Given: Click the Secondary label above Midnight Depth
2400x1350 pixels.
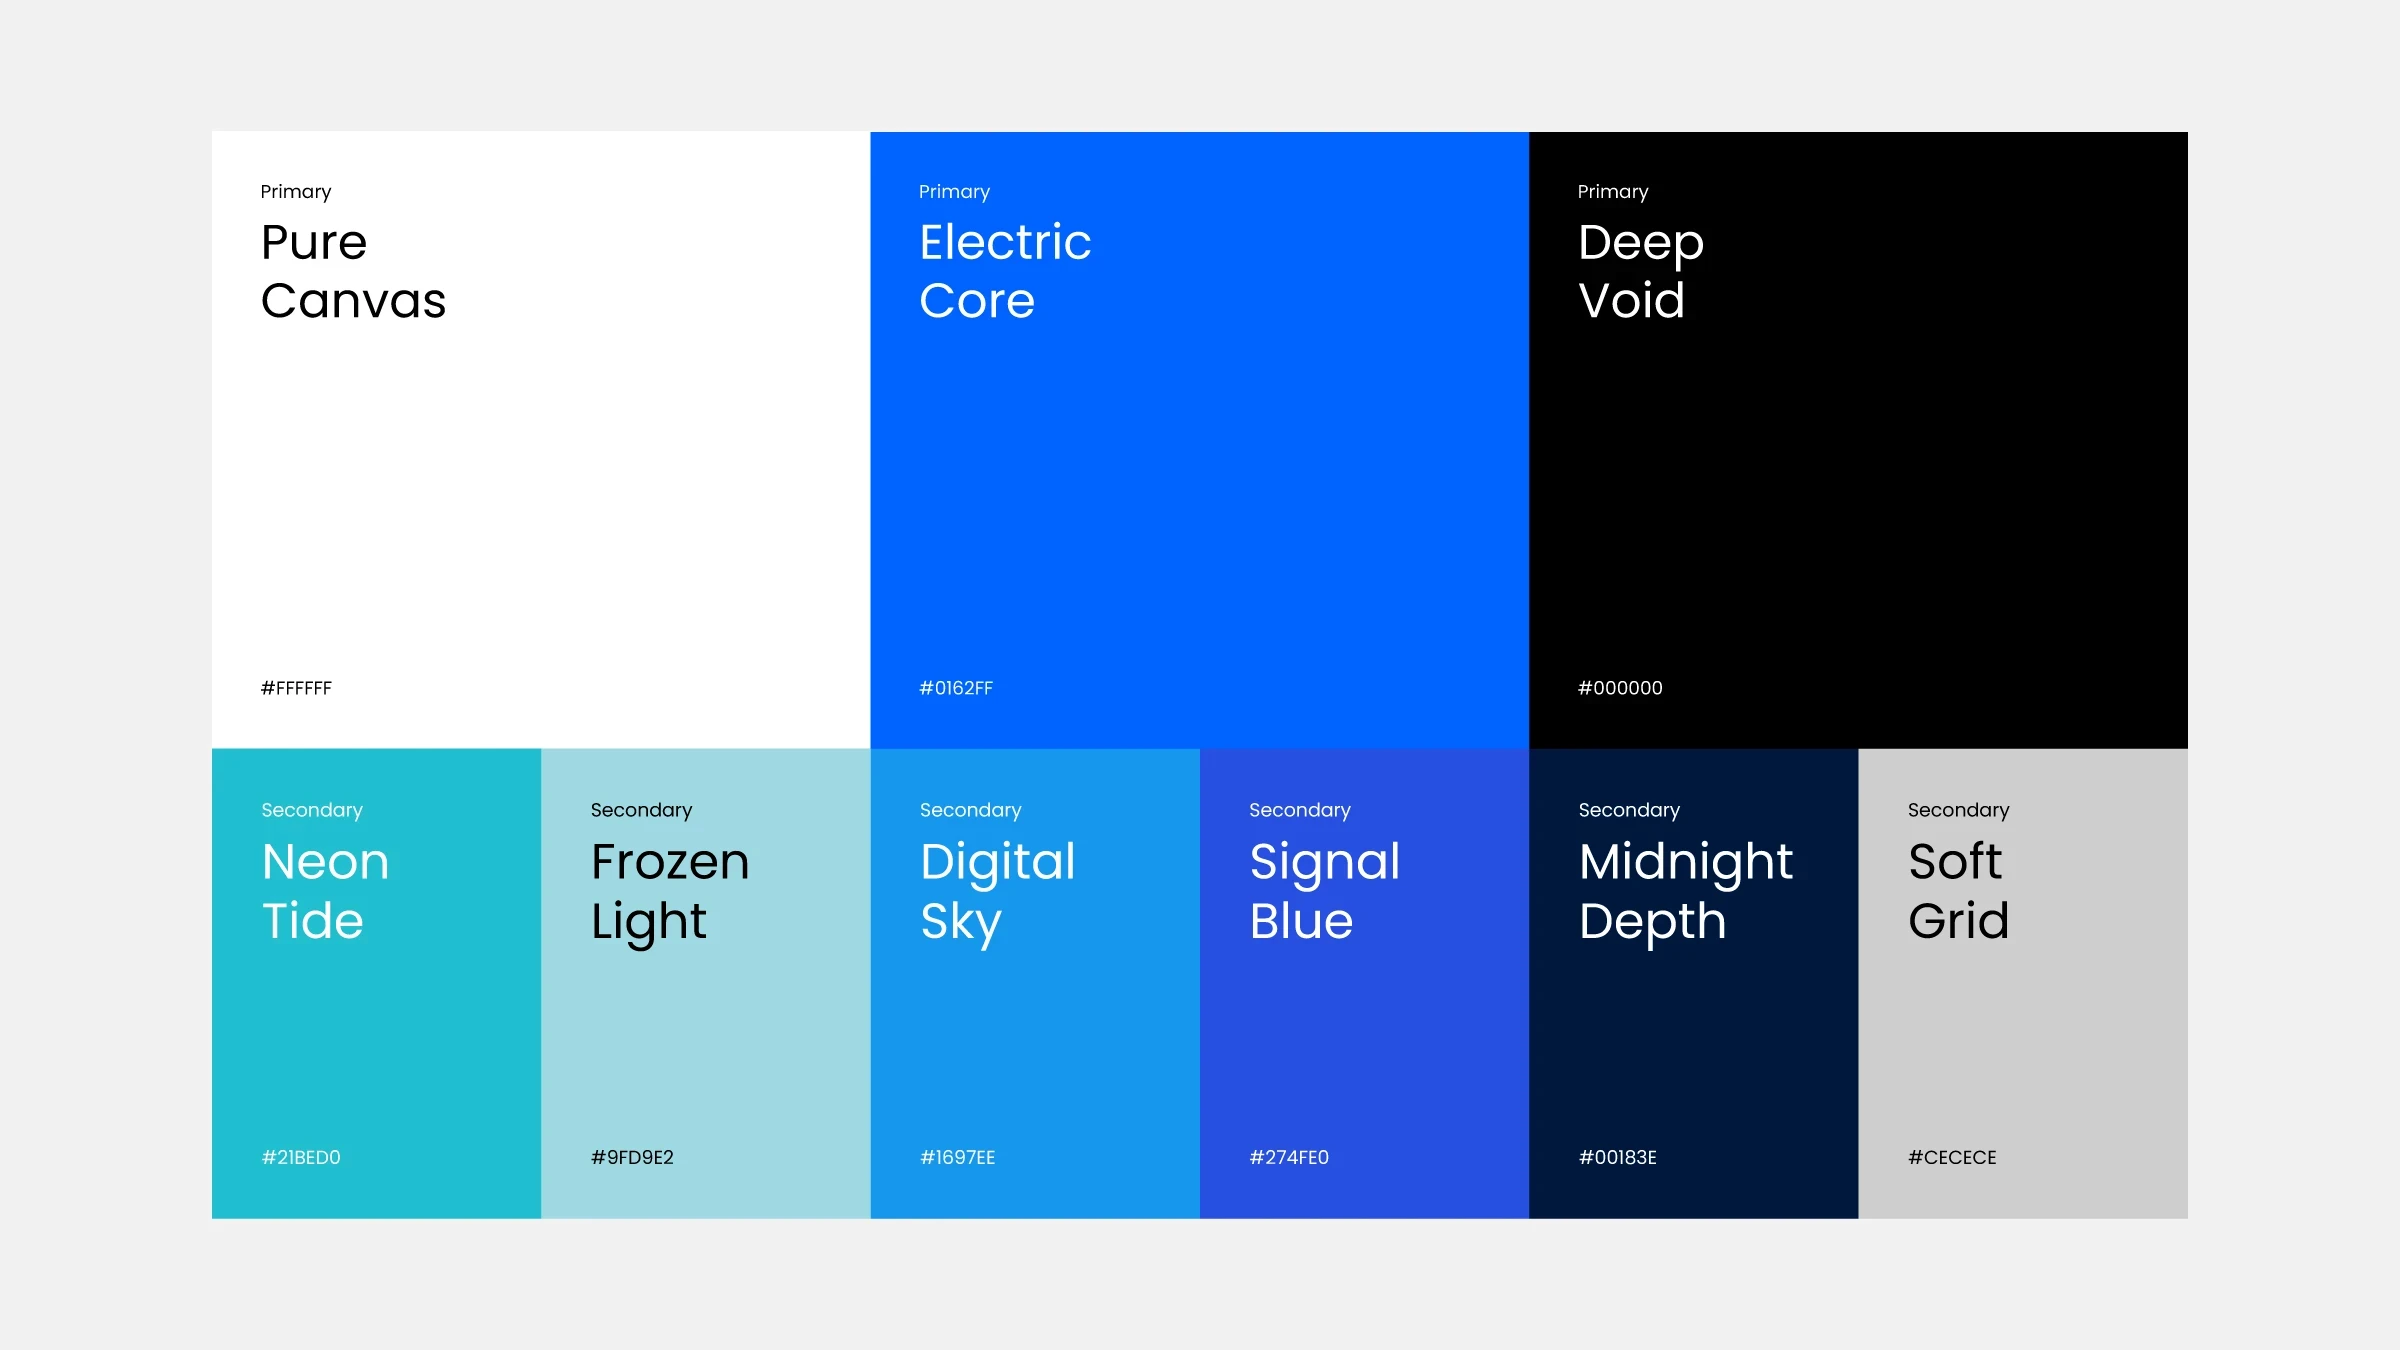Looking at the screenshot, I should [1629, 810].
